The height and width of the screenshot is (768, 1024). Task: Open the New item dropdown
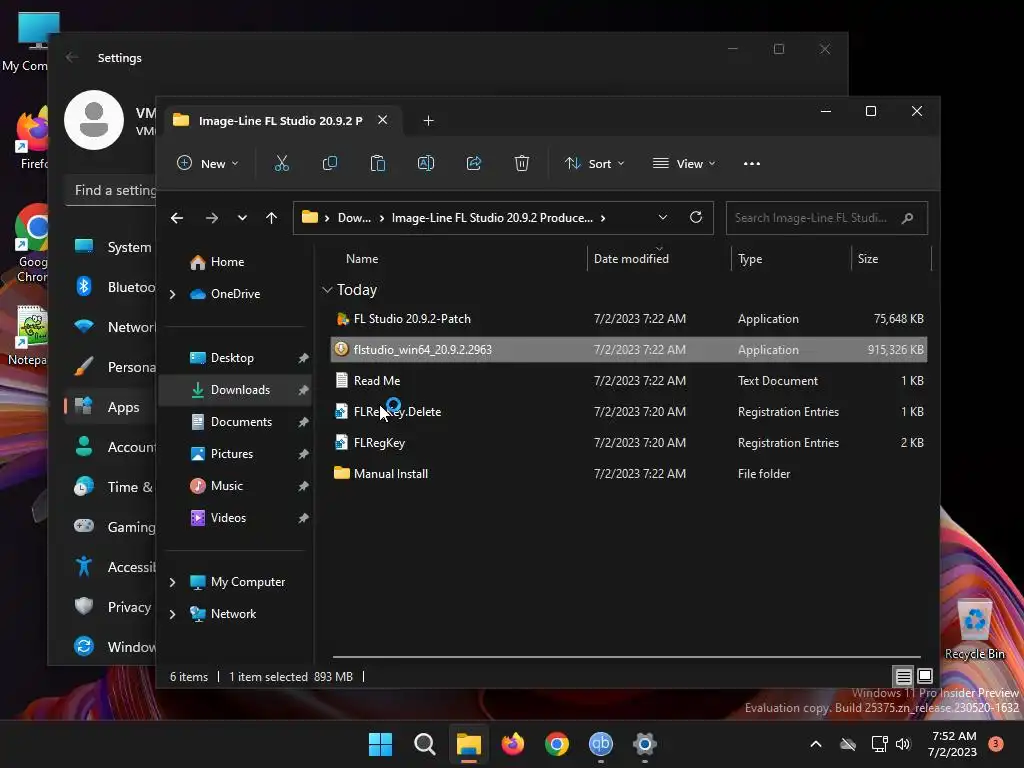click(208, 163)
